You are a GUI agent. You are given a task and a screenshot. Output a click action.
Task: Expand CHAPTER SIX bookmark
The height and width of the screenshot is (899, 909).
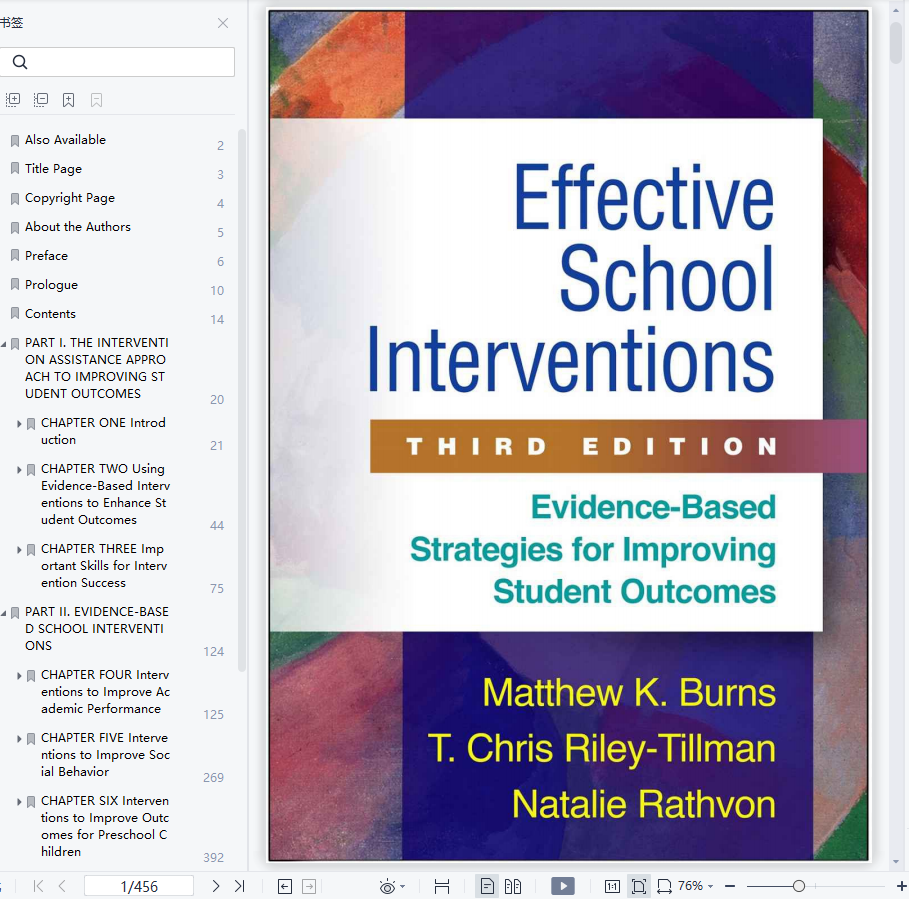[19, 802]
